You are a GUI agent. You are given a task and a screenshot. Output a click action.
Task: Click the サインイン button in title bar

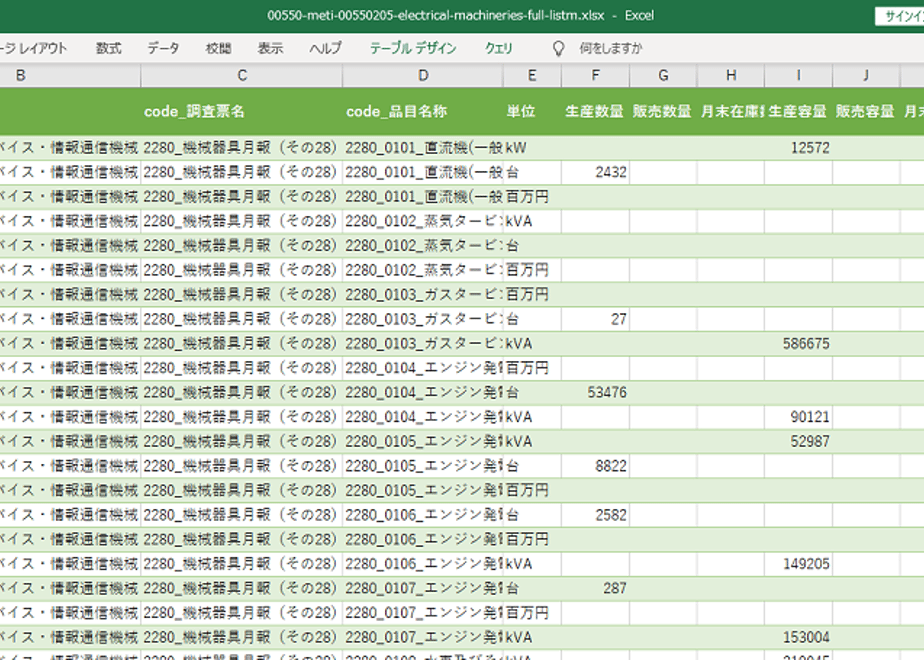(900, 16)
